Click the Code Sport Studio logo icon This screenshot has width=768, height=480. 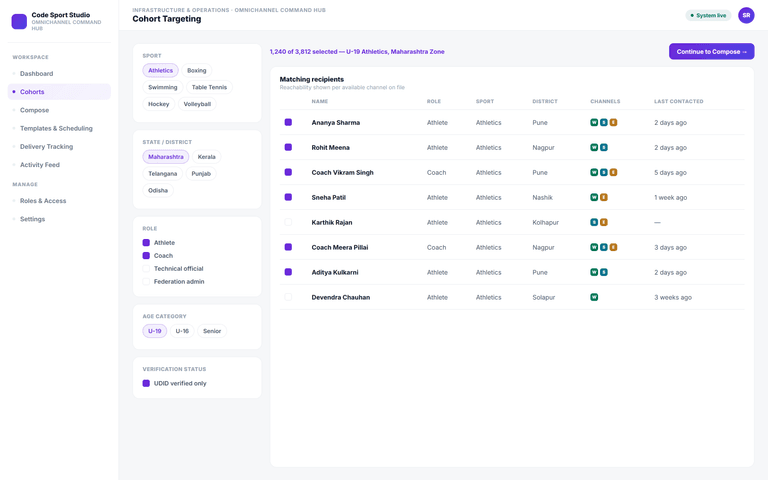click(19, 22)
